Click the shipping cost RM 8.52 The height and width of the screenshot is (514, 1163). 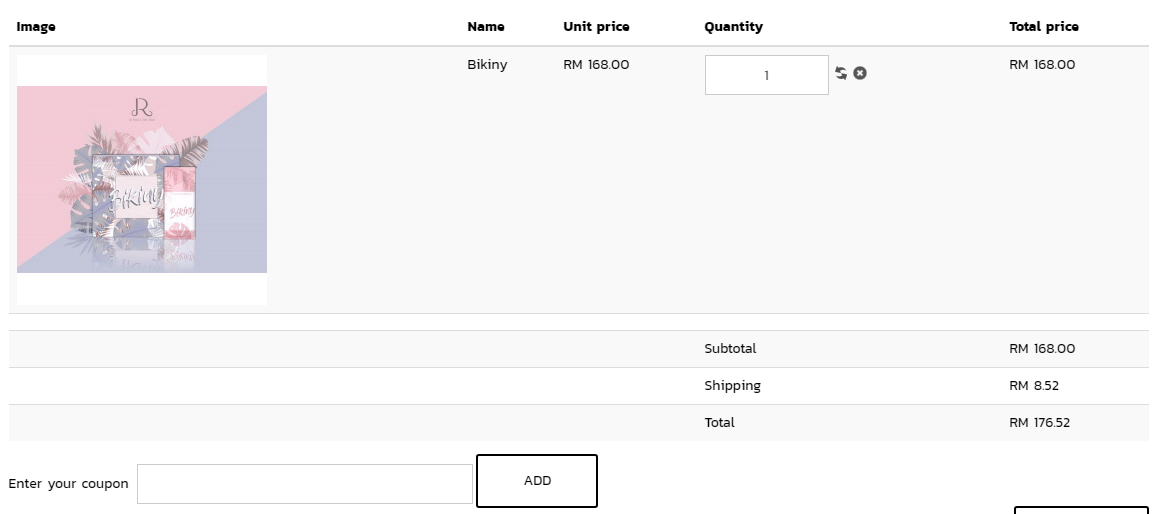1034,386
